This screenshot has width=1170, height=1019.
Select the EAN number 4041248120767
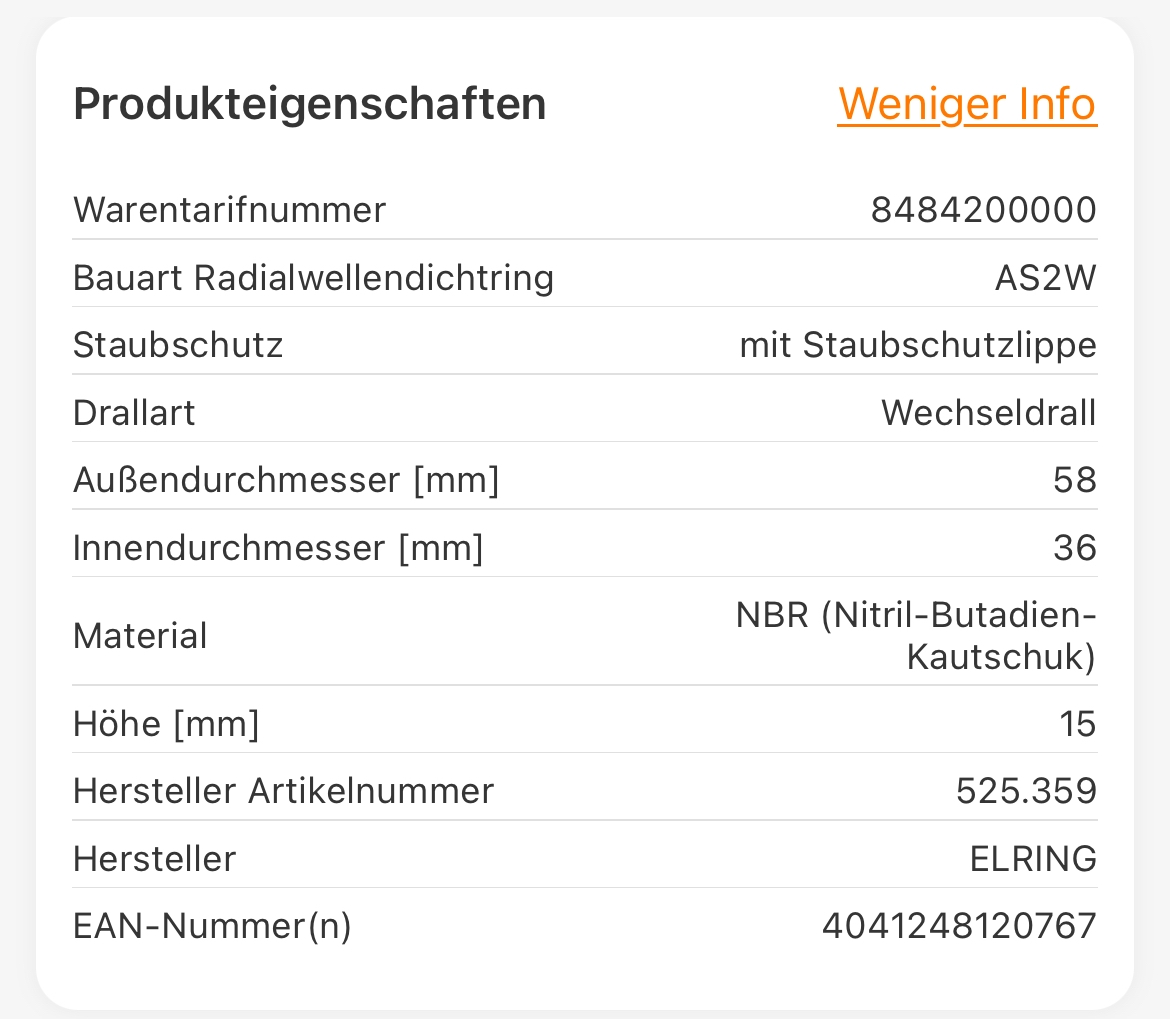point(959,927)
